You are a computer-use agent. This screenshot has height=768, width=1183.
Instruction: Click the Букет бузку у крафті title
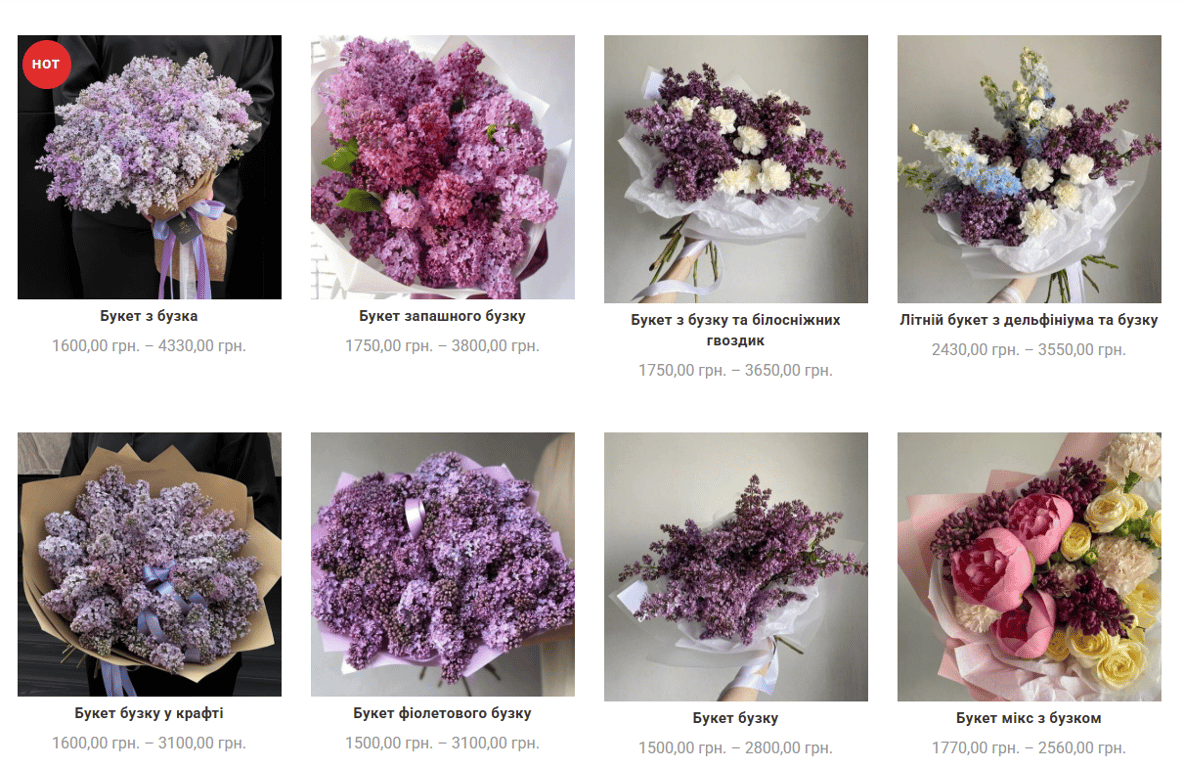149,713
